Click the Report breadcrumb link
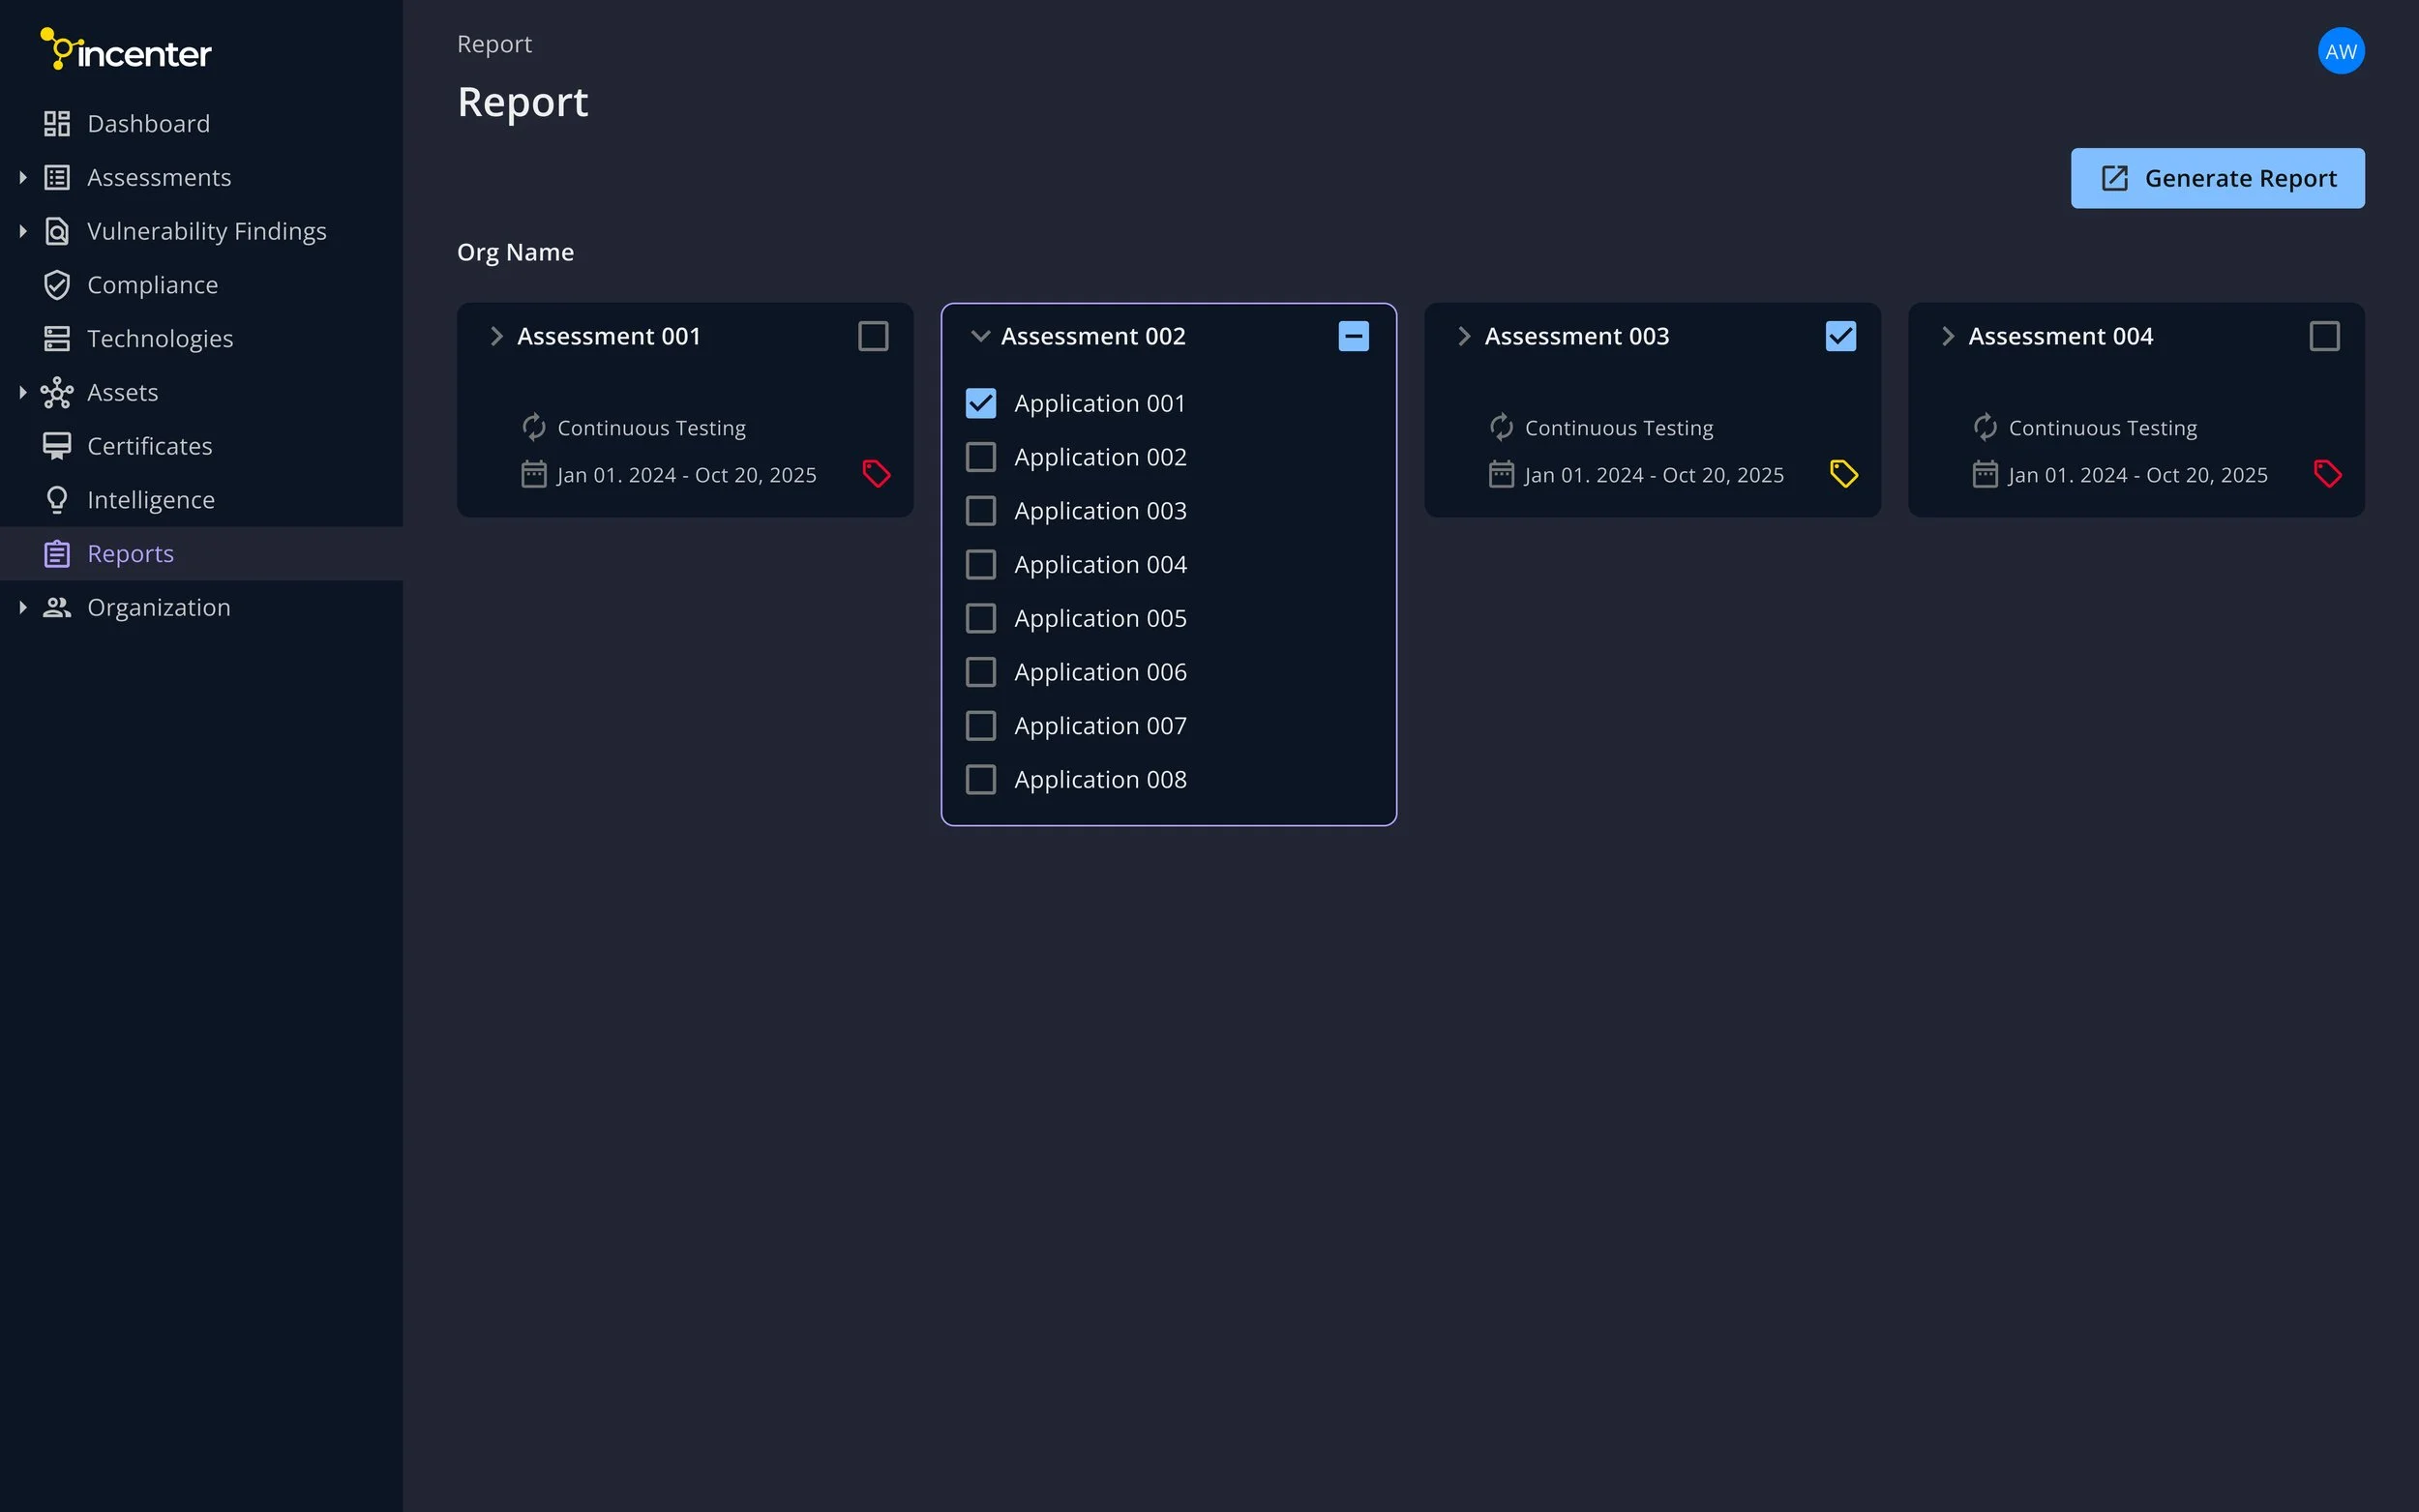 (494, 44)
